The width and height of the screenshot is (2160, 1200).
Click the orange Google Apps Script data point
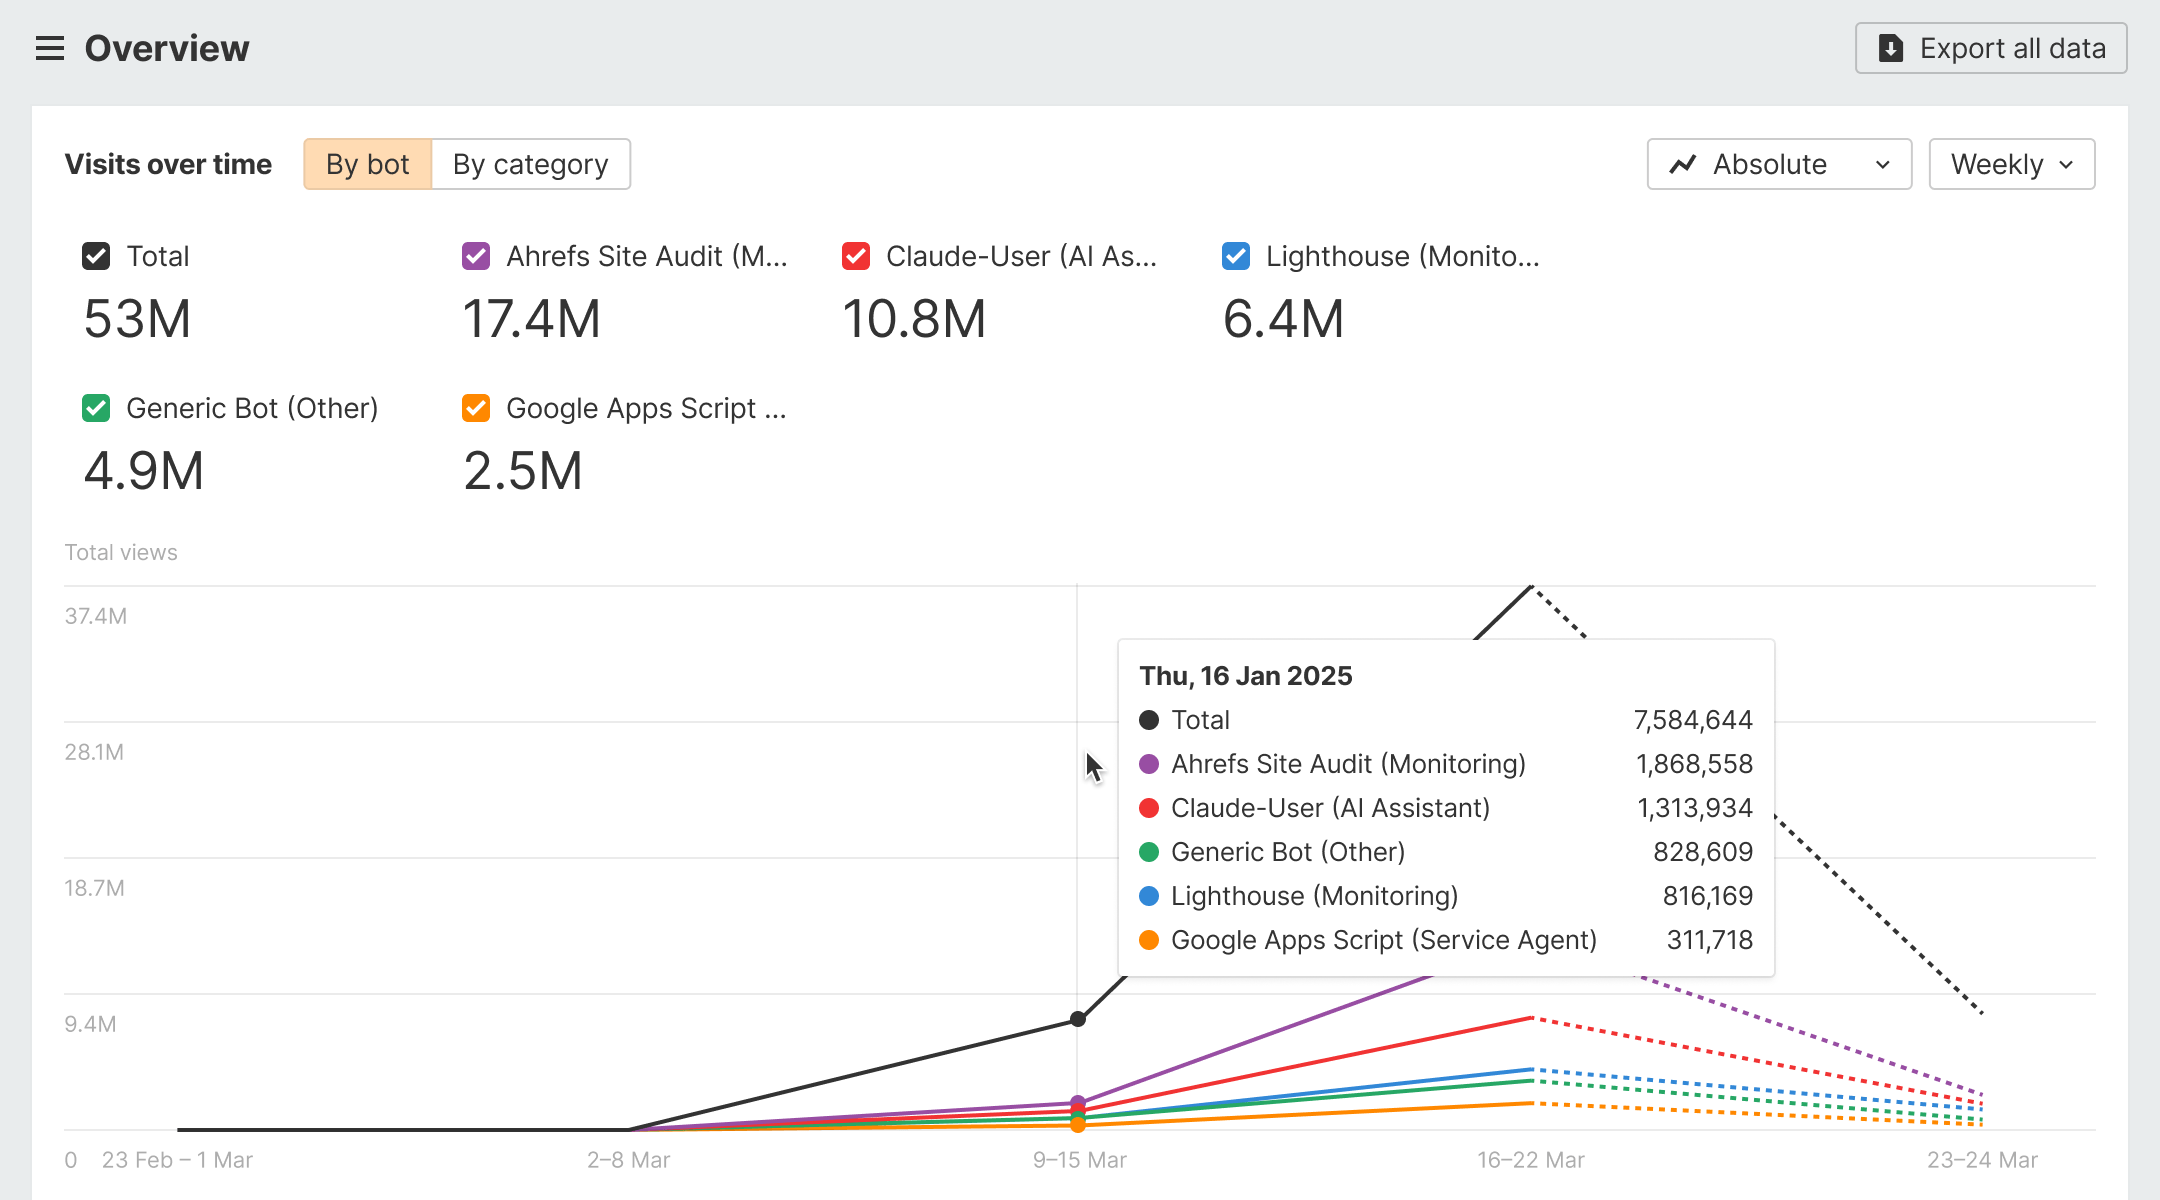click(1078, 1125)
